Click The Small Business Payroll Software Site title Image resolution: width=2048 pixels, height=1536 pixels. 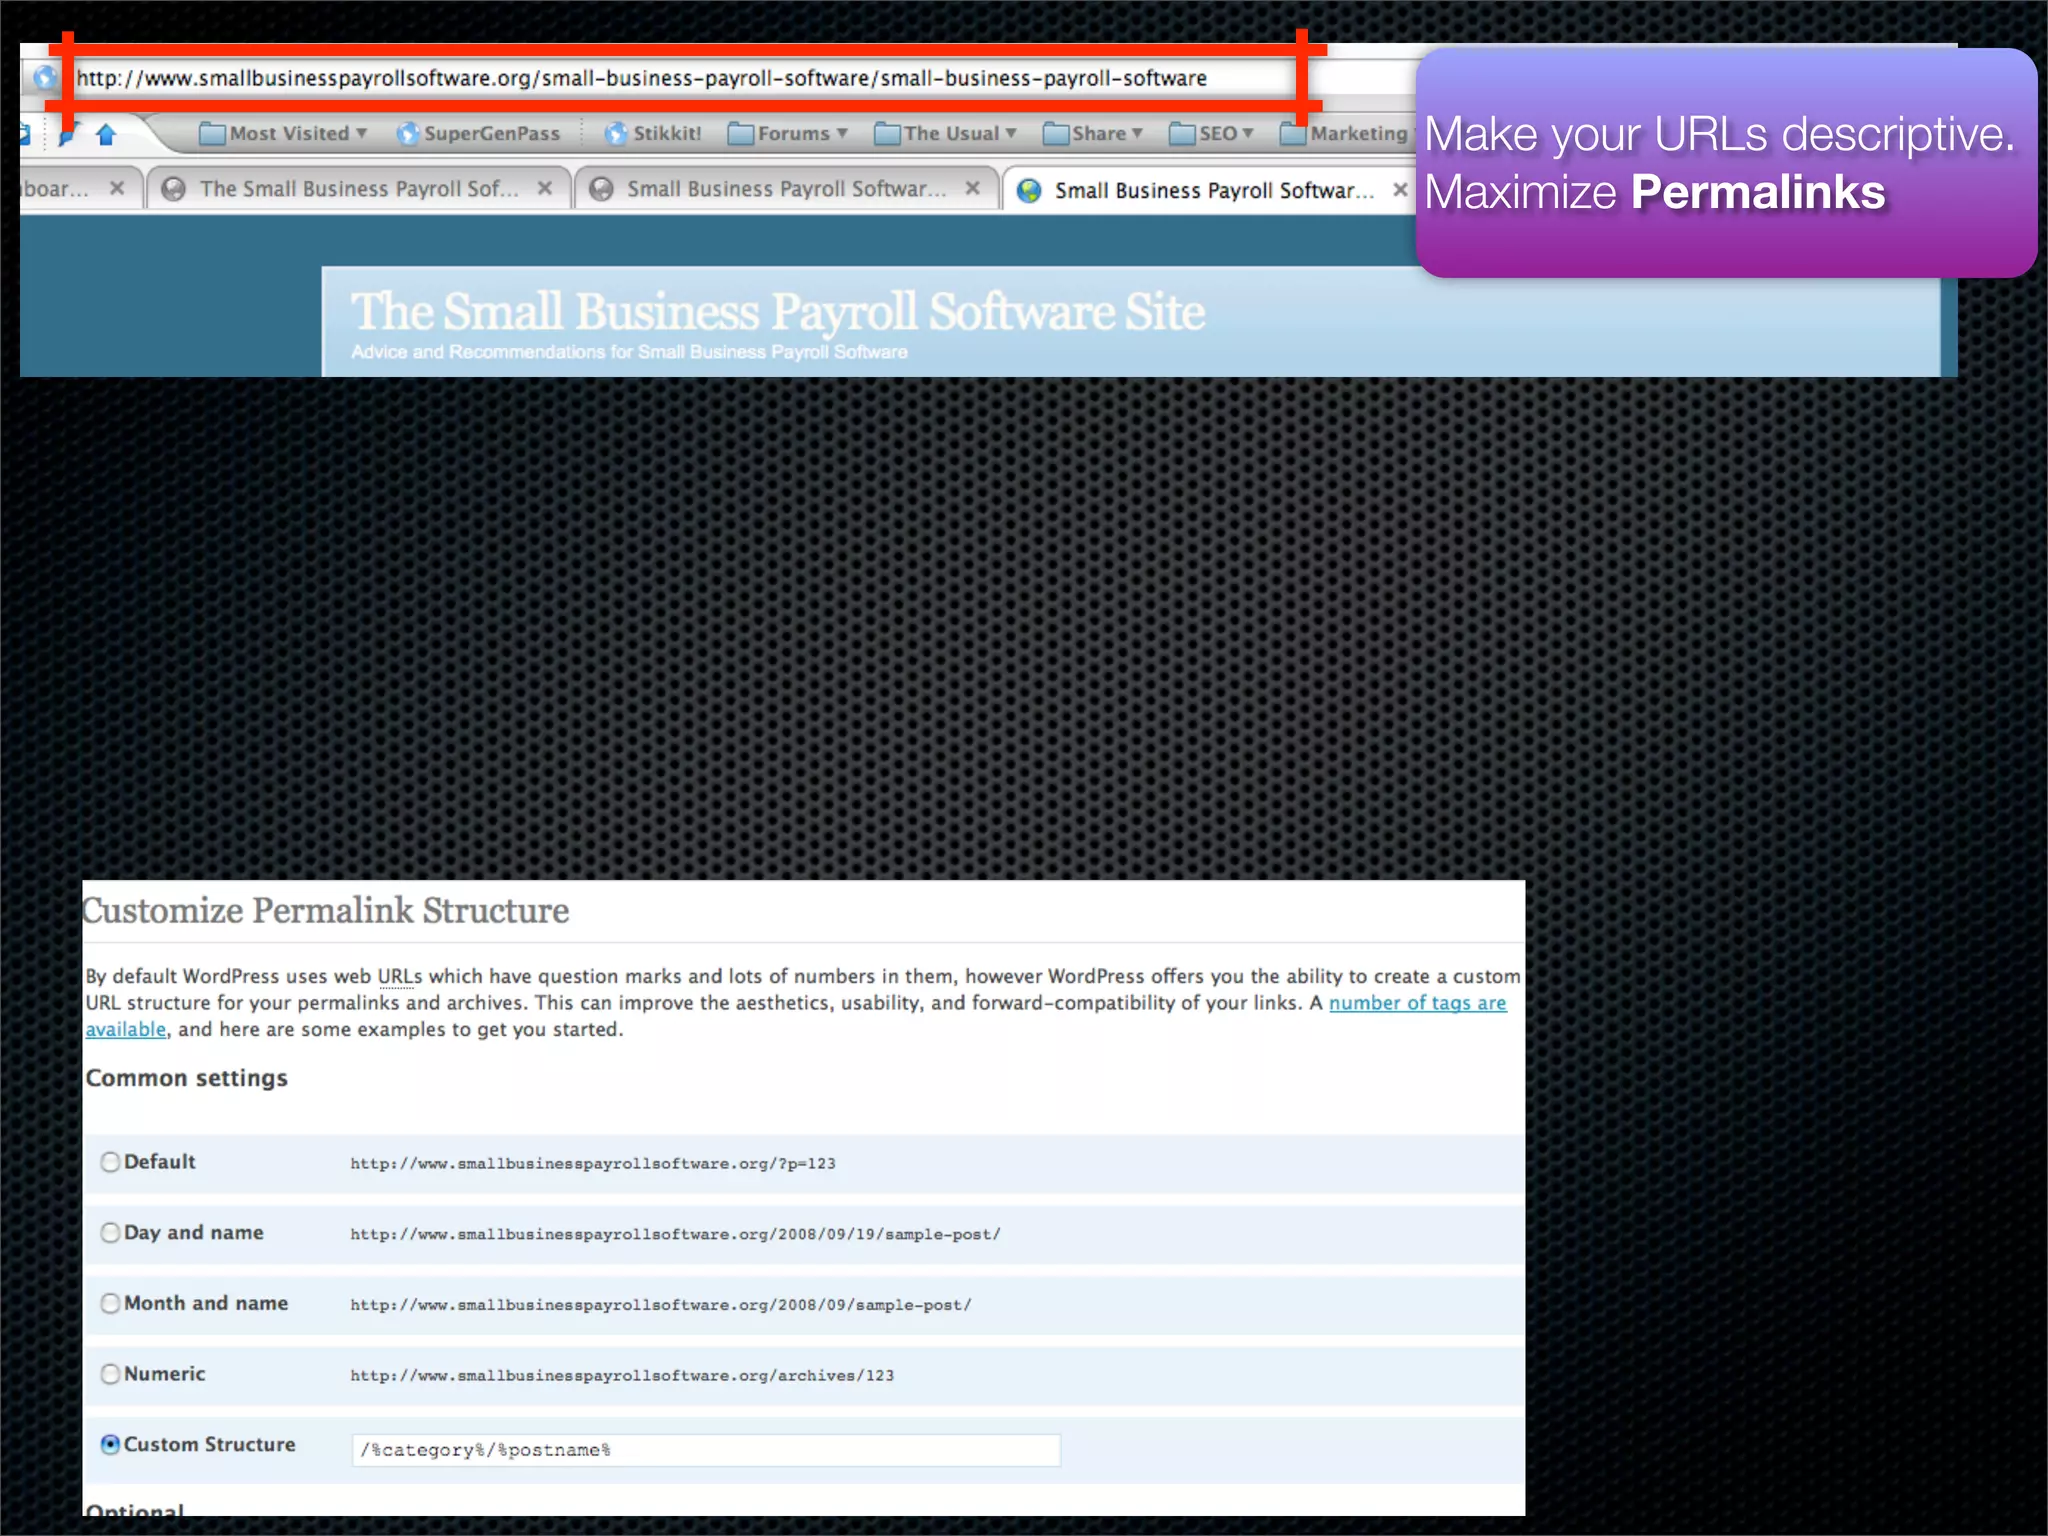(778, 312)
